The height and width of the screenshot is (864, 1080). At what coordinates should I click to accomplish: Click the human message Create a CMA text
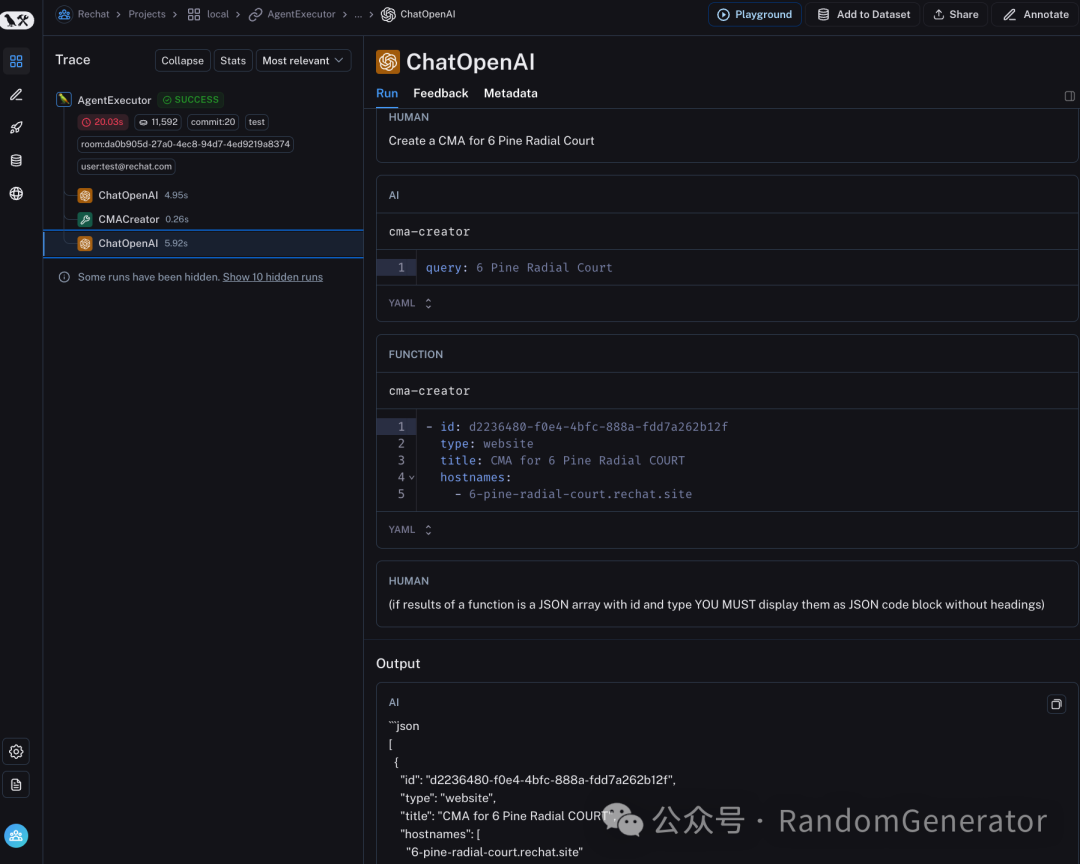click(491, 141)
